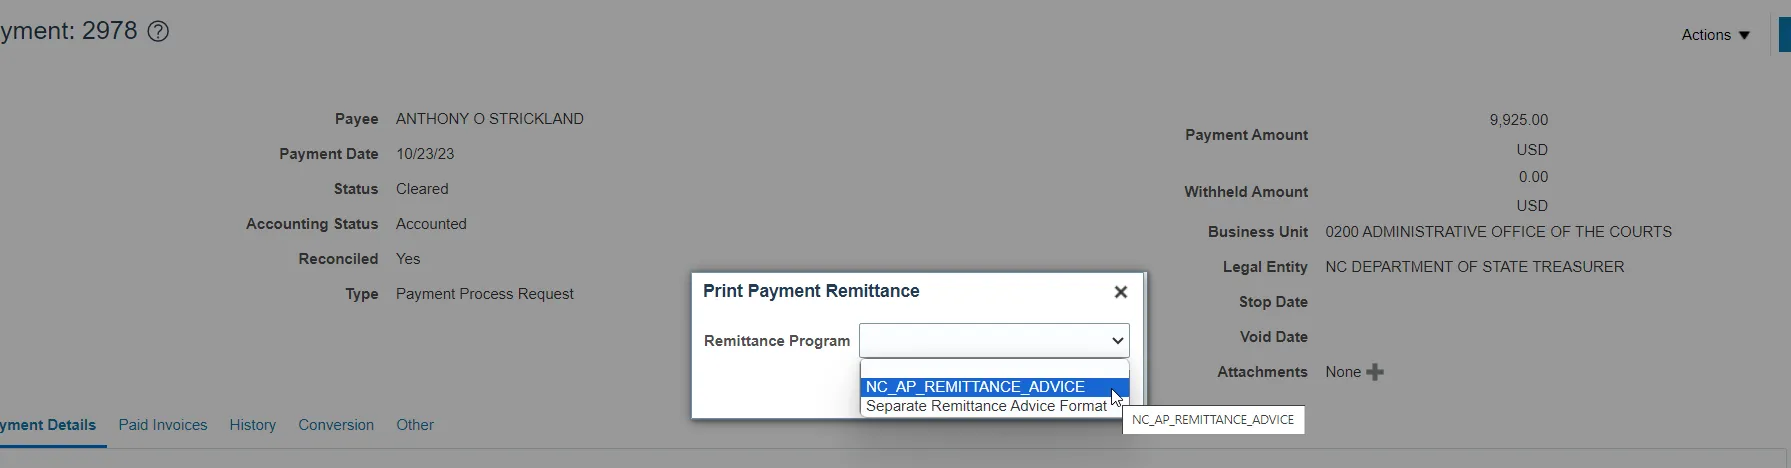View the Conversion tab
Screen dimensions: 1791x468
pyautogui.click(x=336, y=425)
